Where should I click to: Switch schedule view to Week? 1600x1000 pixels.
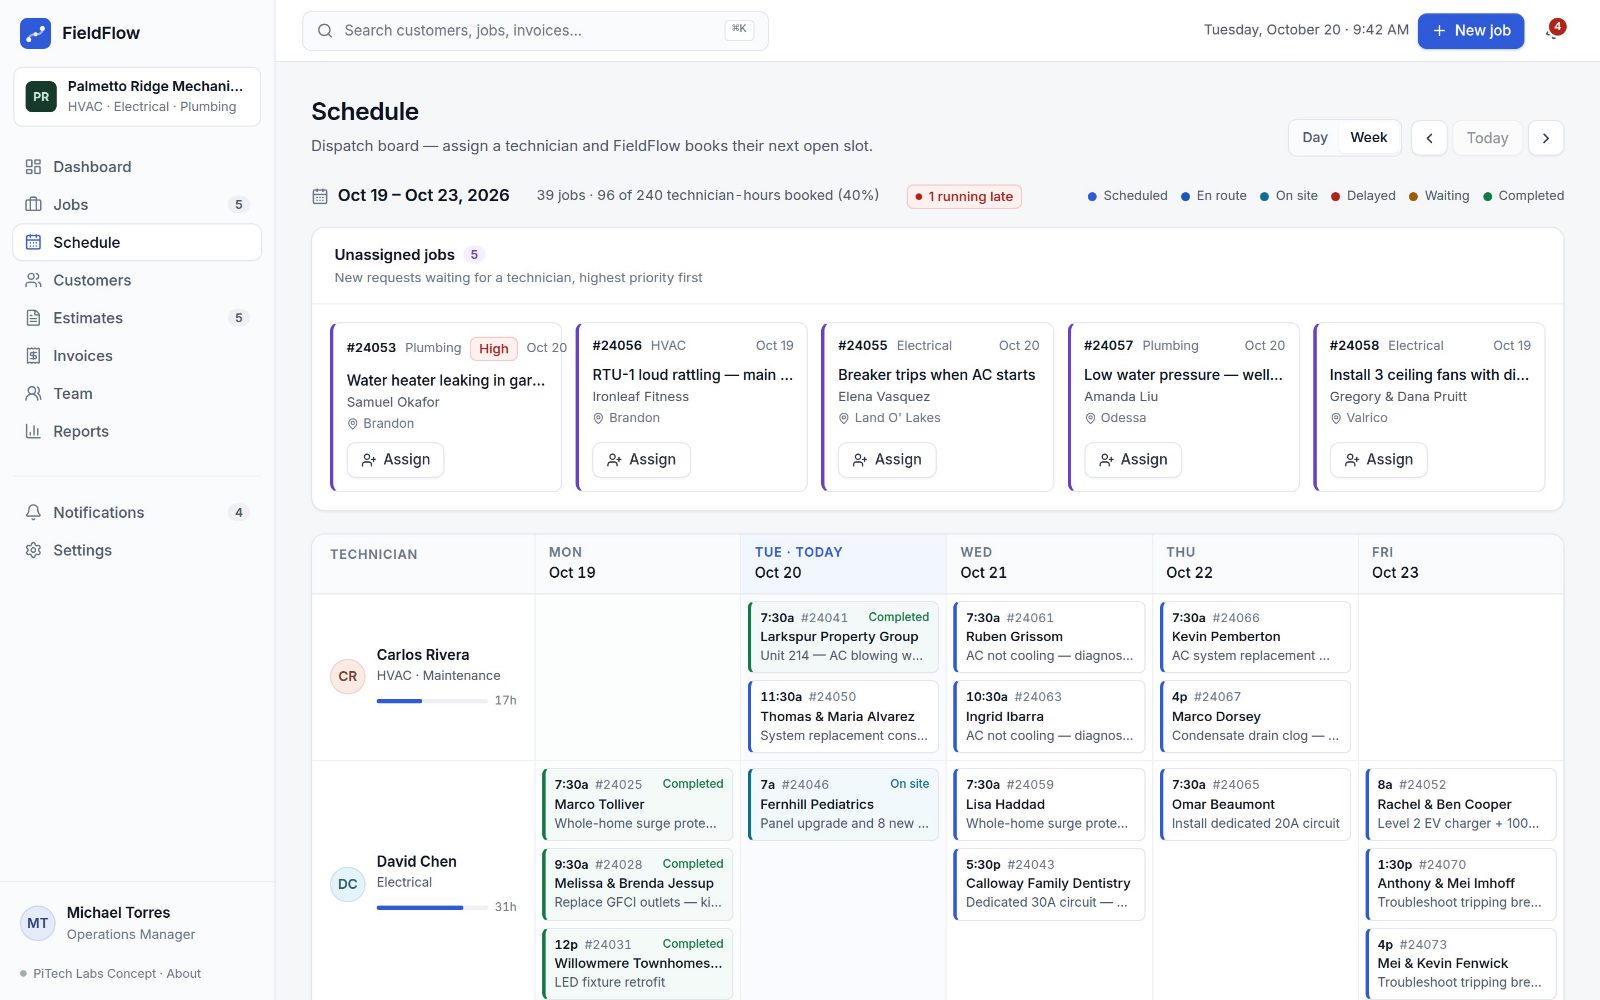pyautogui.click(x=1368, y=138)
